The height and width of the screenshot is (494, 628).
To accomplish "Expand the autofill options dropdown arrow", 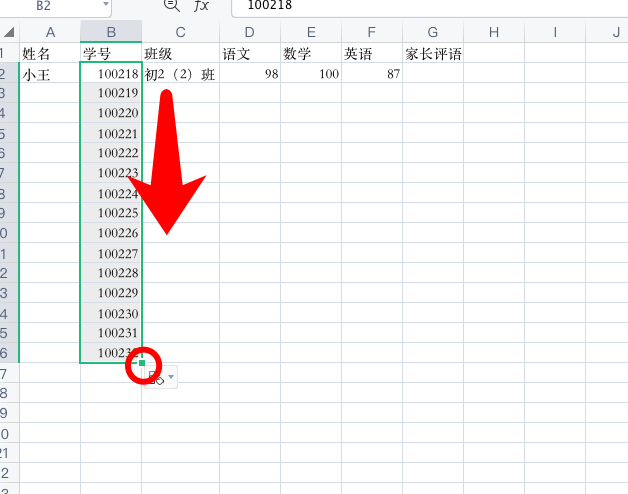I will [171, 377].
